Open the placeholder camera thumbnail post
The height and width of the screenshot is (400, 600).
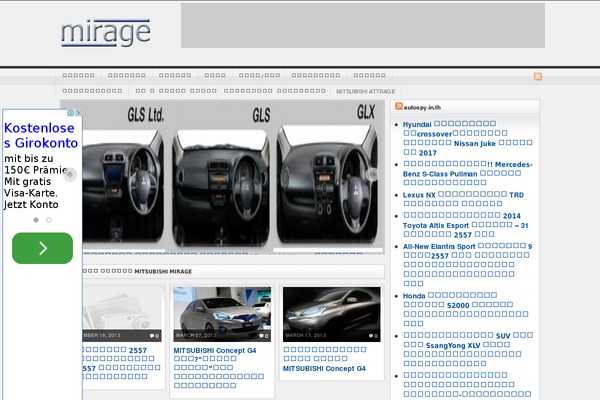pos(122,314)
